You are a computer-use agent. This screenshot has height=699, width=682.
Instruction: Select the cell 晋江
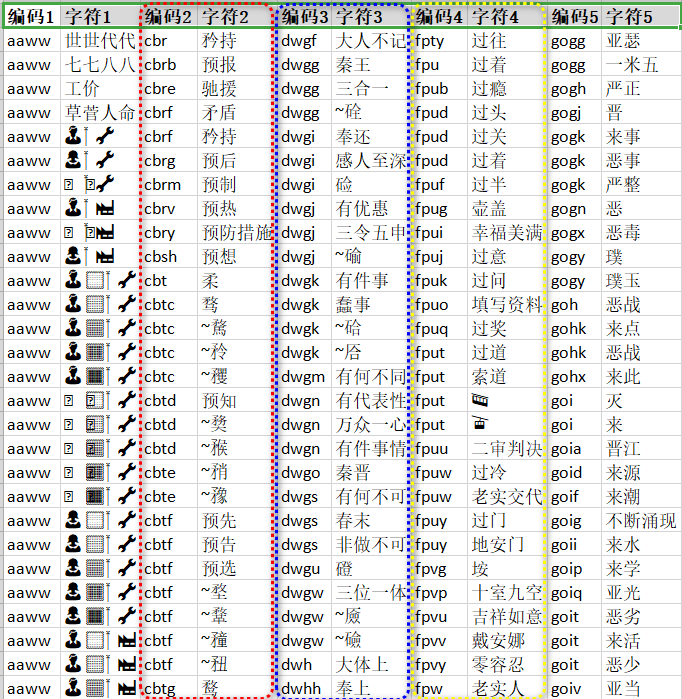tap(641, 449)
